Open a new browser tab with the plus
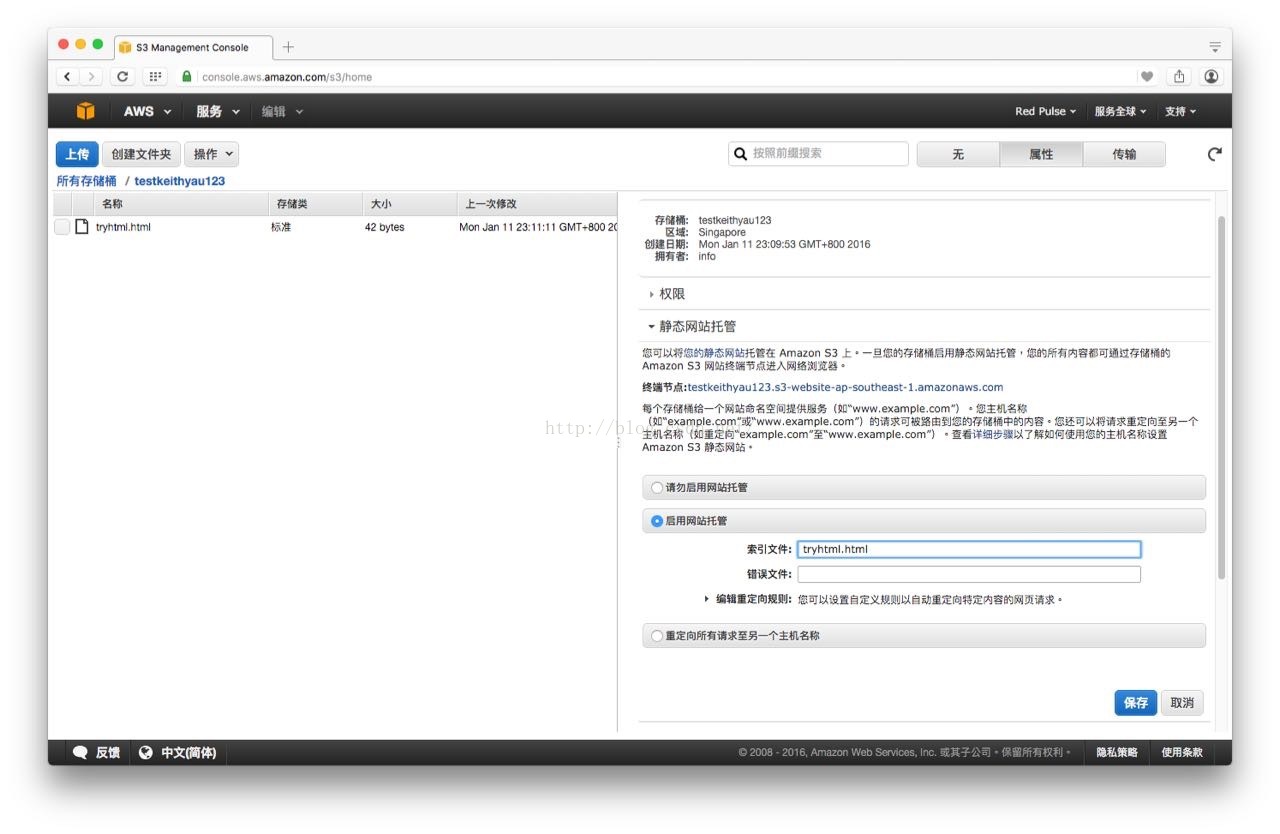 coord(288,47)
